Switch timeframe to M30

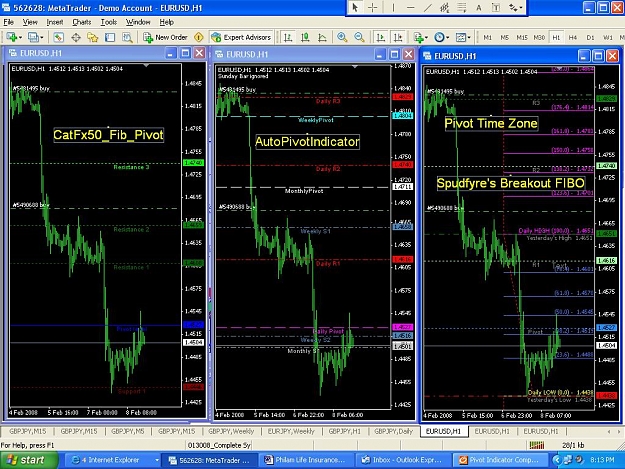click(539, 37)
